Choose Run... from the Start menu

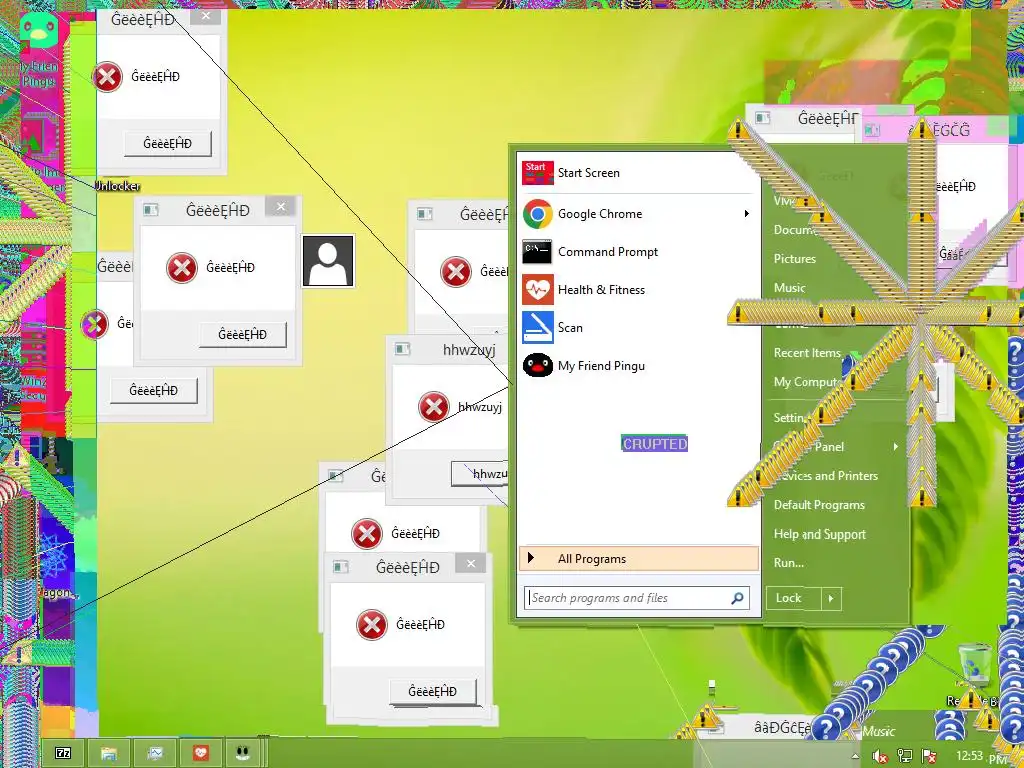tap(788, 563)
